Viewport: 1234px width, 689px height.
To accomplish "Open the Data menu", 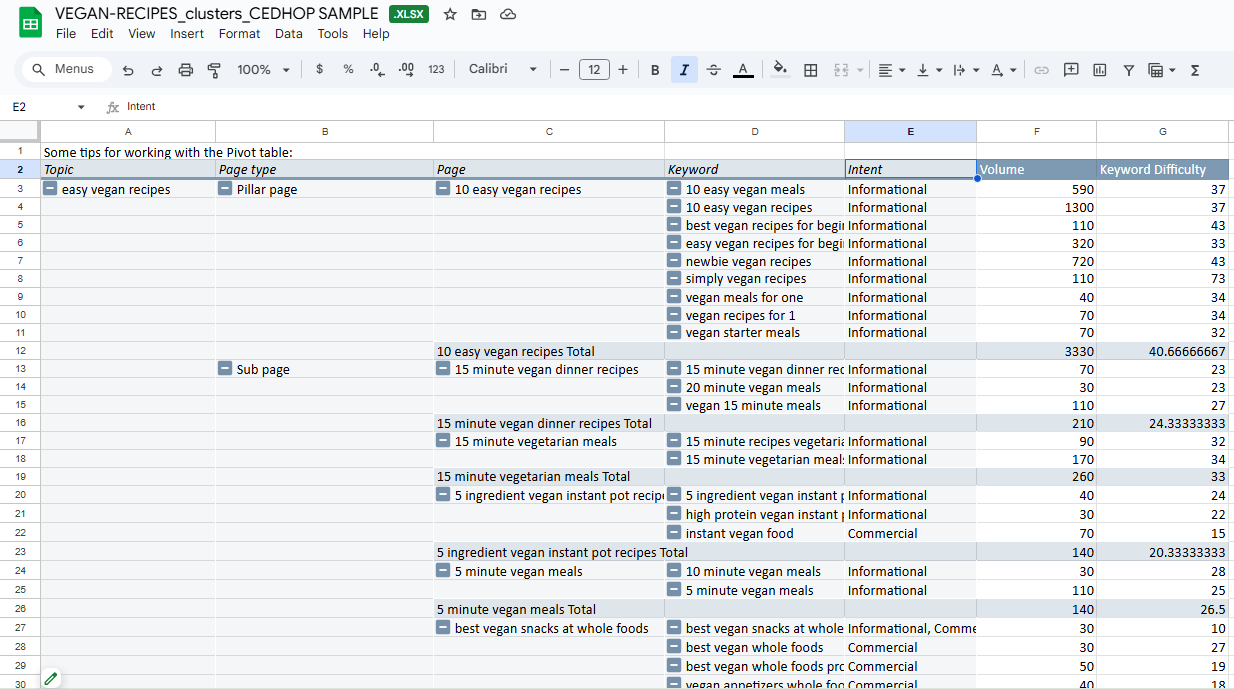I will [x=288, y=34].
